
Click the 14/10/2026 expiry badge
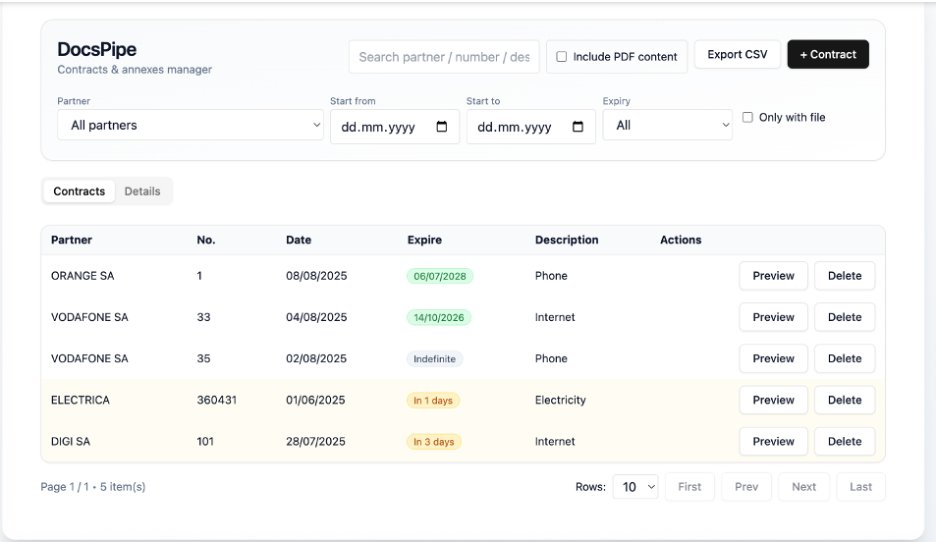pyautogui.click(x=439, y=318)
